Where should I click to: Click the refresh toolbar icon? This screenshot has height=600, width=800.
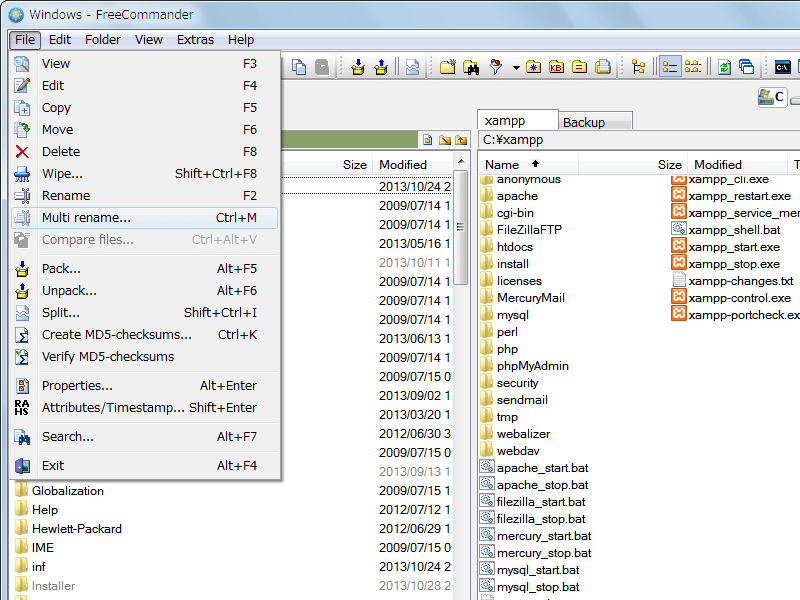[724, 67]
